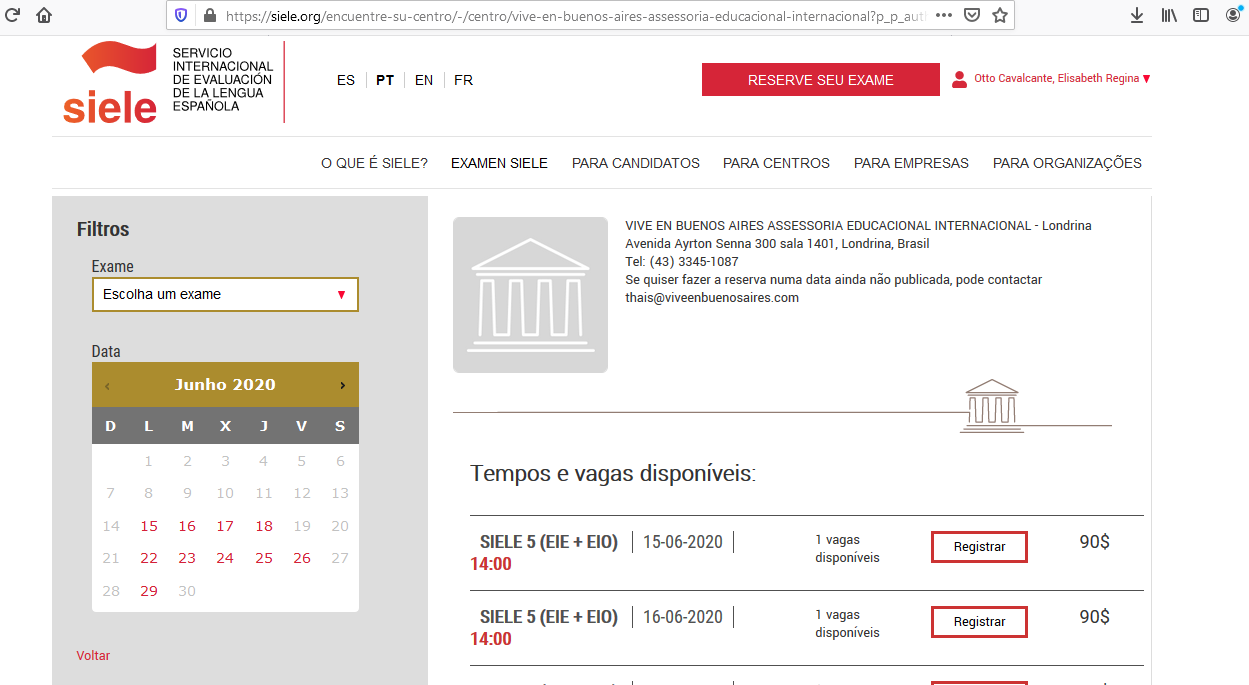The image size is (1249, 685).
Task: Click the 'Junho 2020' calendar title
Action: [225, 385]
